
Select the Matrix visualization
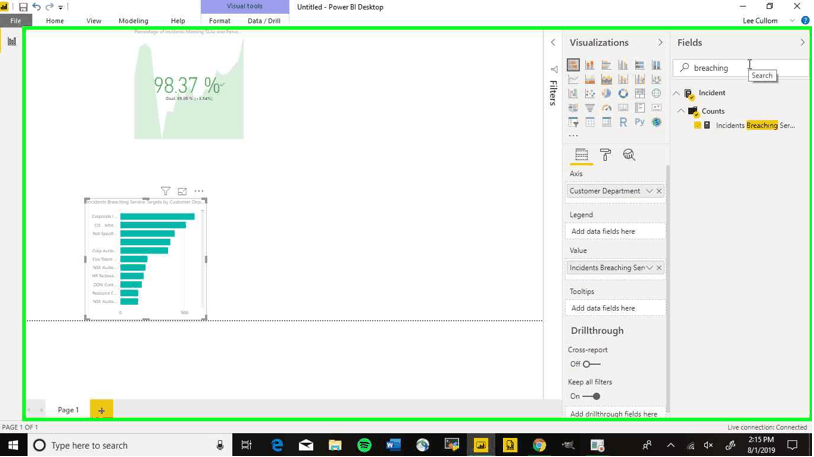pyautogui.click(x=606, y=122)
